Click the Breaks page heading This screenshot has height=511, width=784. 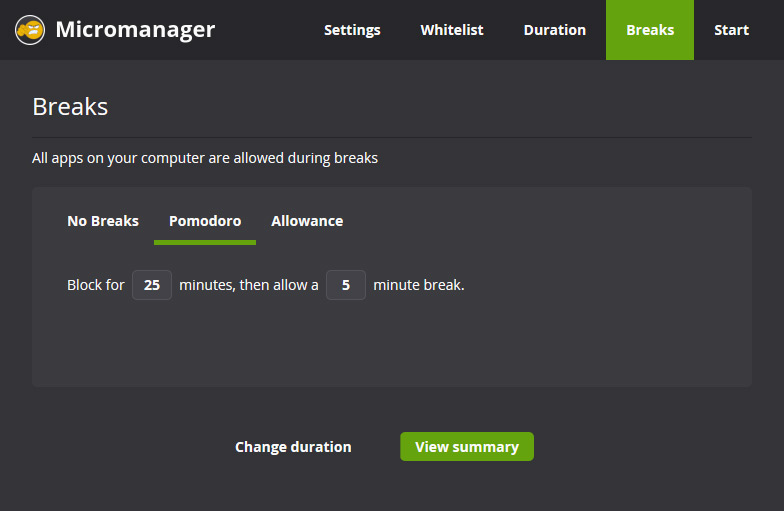tap(70, 106)
